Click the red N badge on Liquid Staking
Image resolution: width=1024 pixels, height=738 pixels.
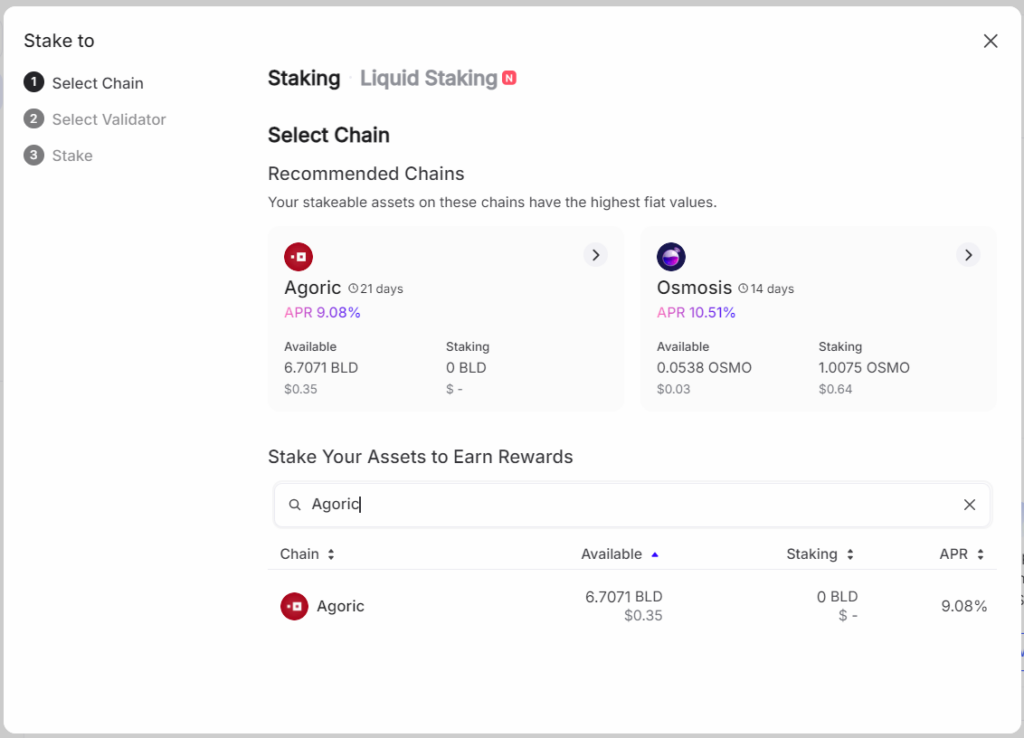tap(509, 78)
